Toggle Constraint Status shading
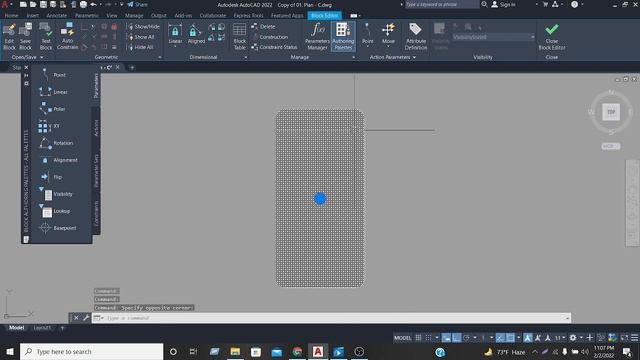 point(274,47)
